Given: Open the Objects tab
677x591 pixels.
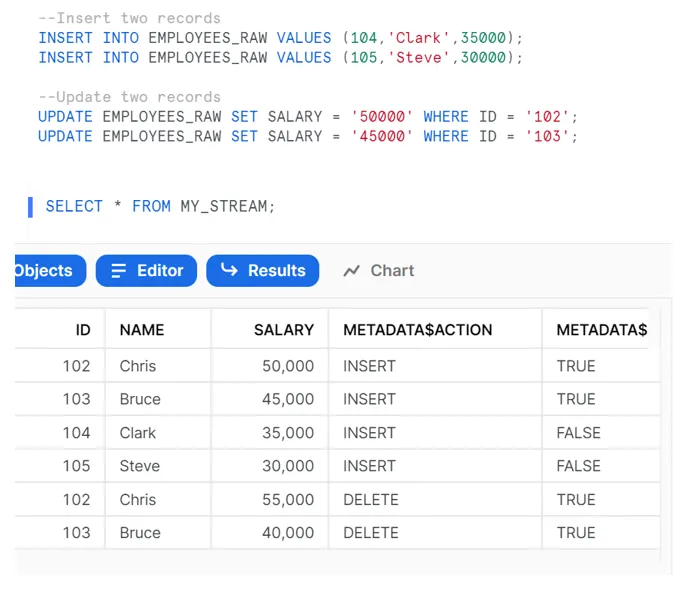Looking at the screenshot, I should [x=44, y=271].
